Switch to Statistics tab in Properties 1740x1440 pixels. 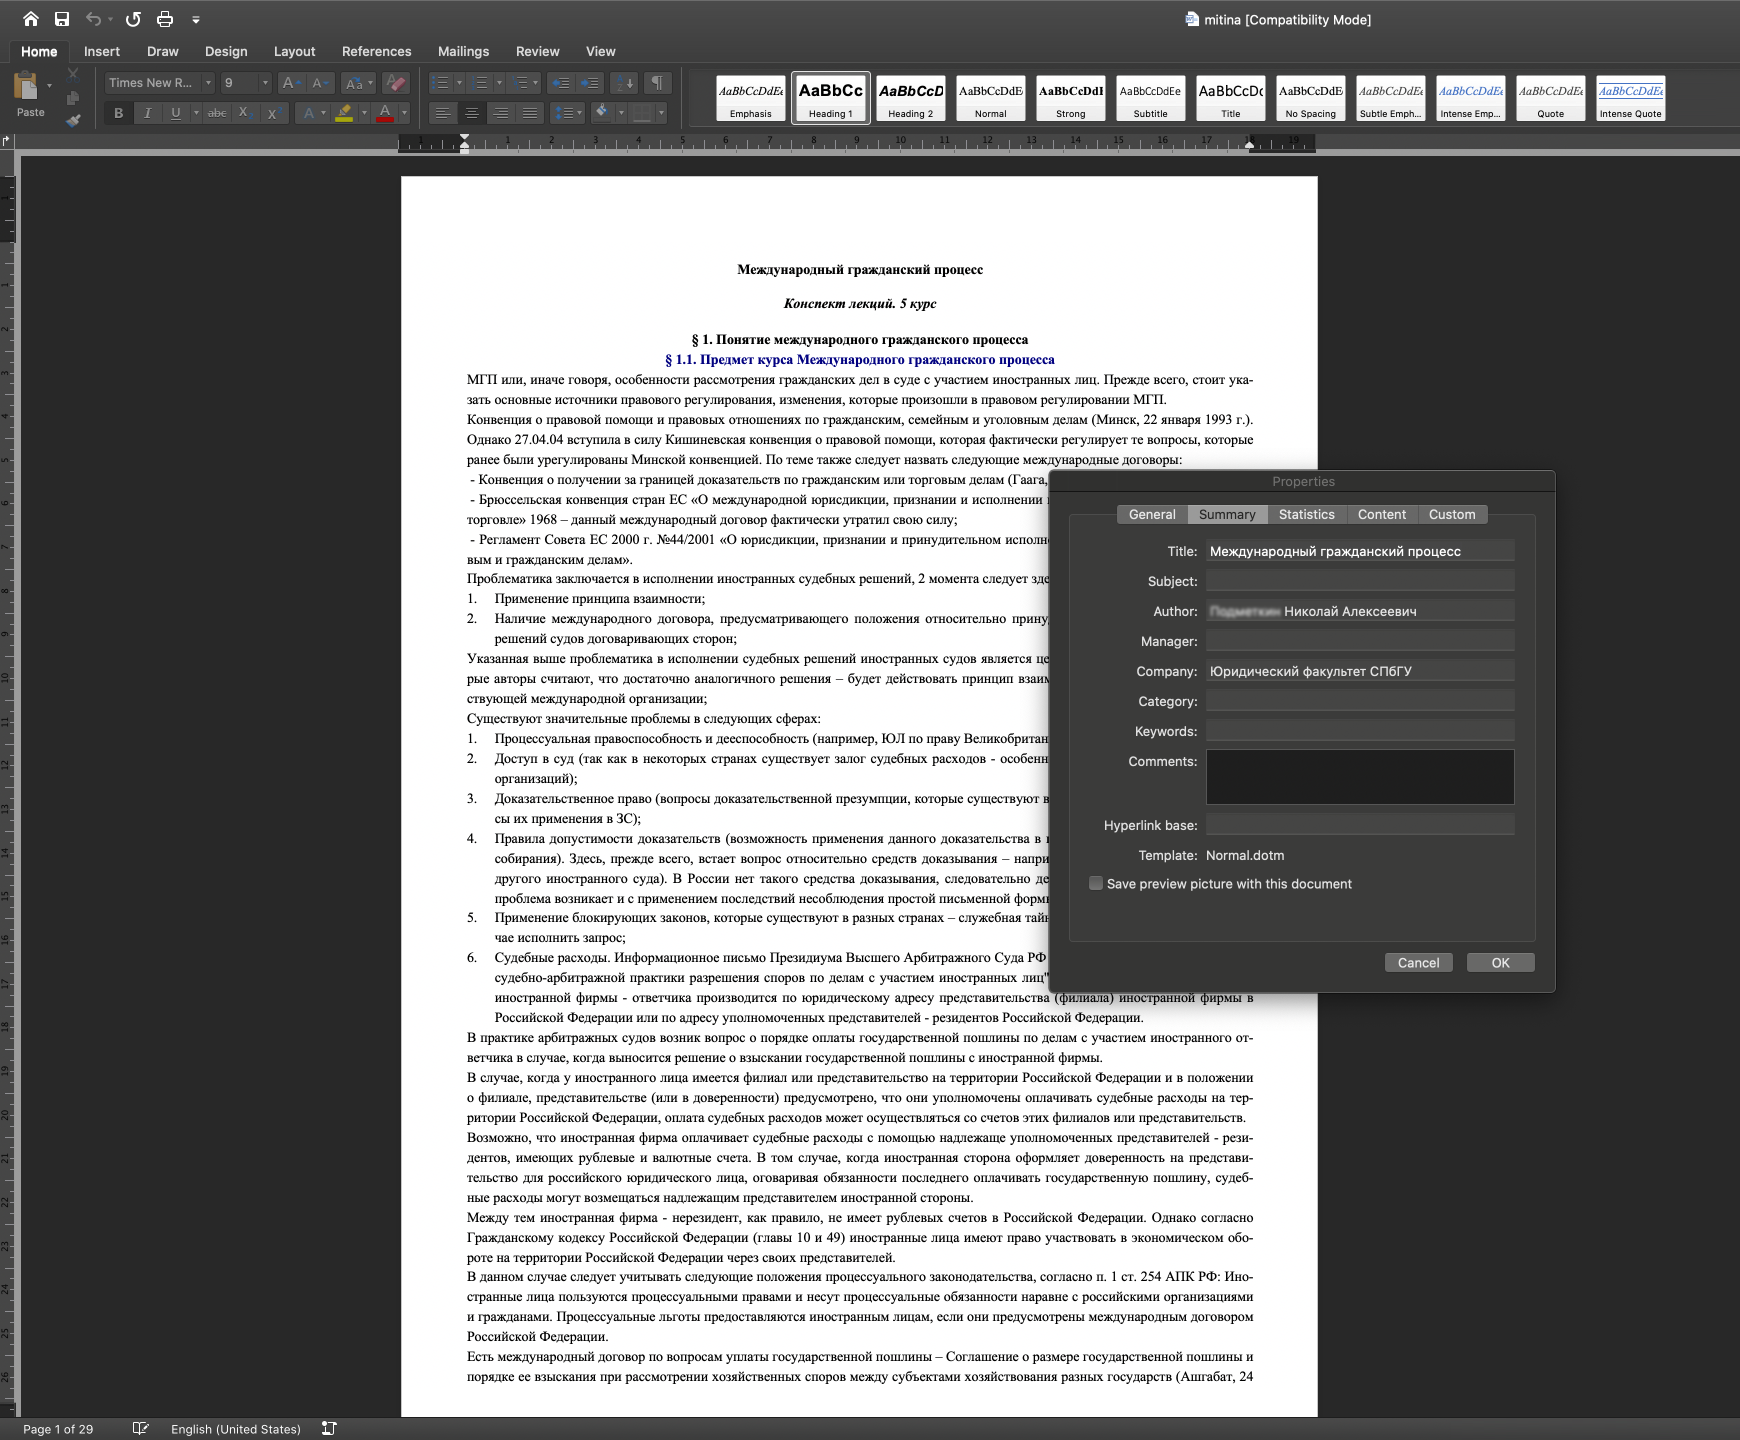click(x=1306, y=514)
